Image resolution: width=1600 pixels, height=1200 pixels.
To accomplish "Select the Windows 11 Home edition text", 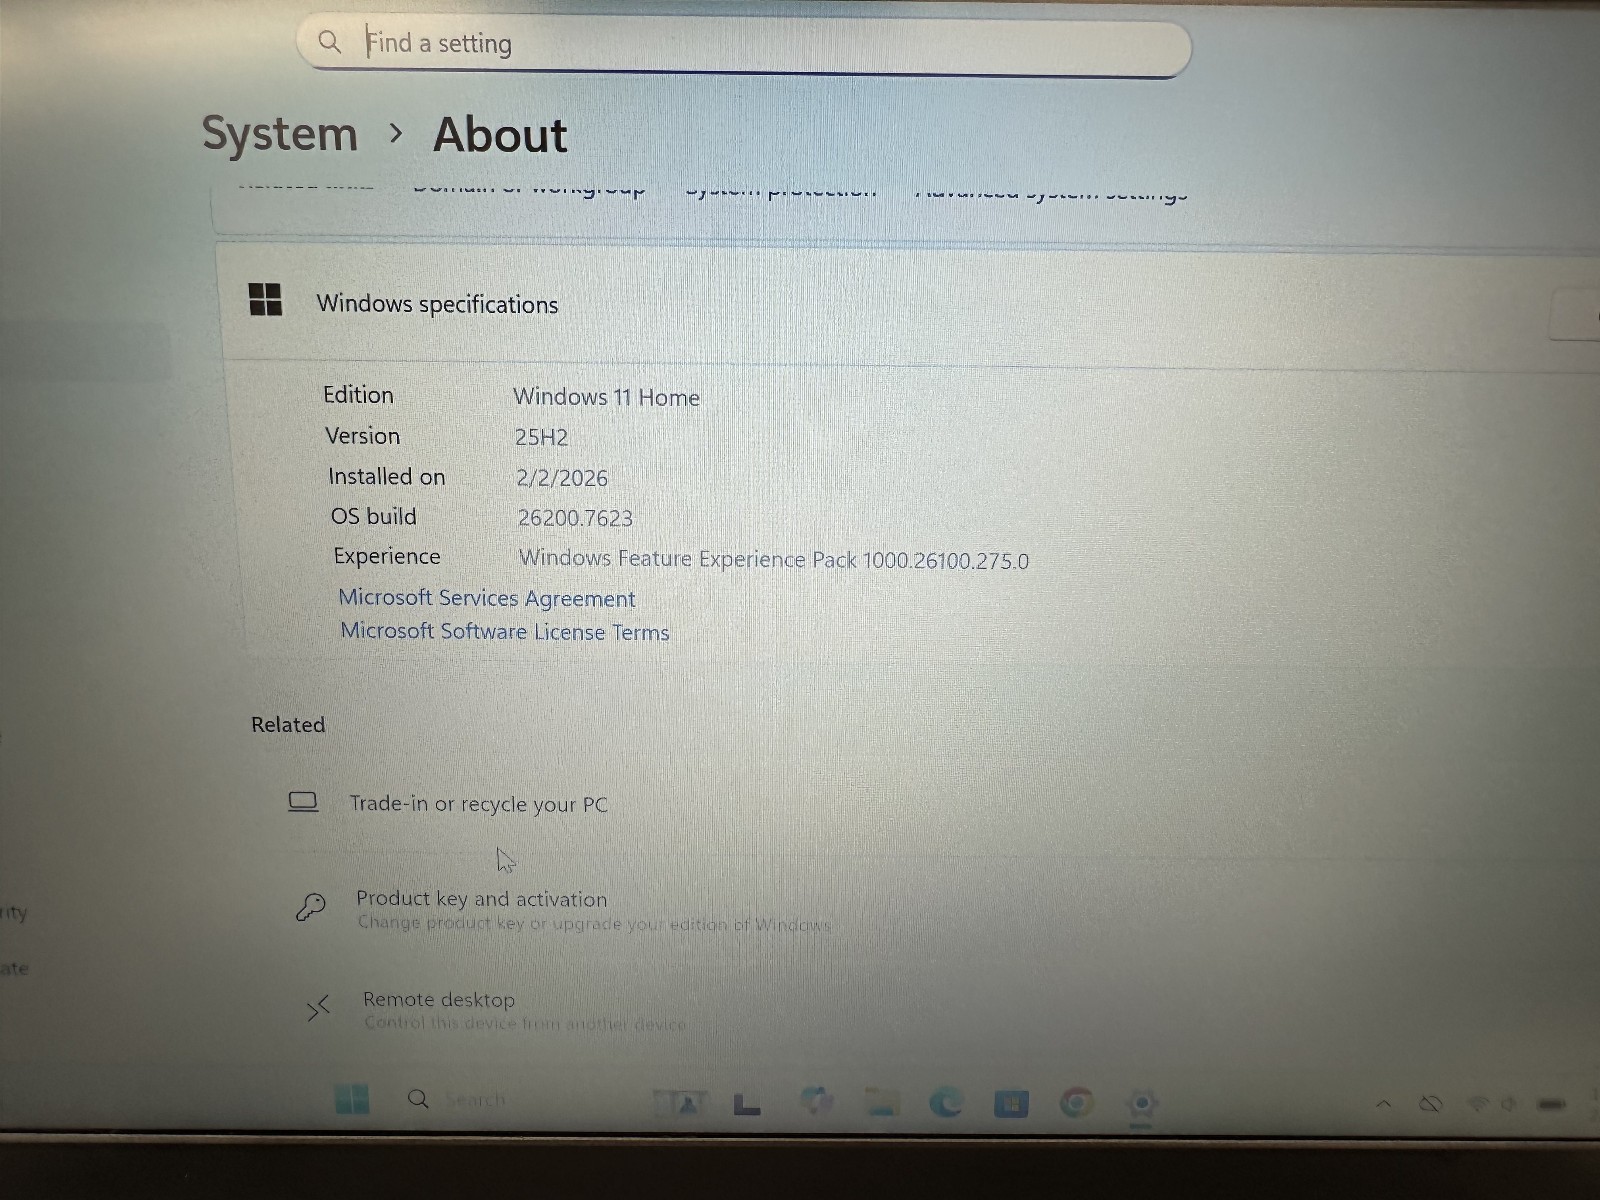I will 606,397.
